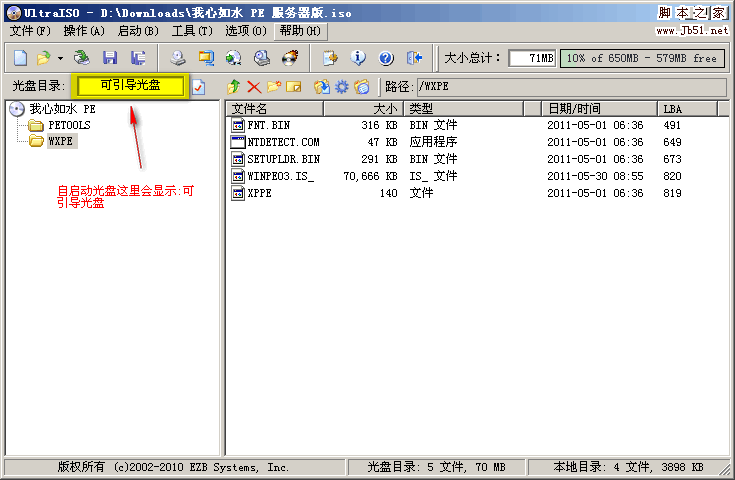Sort by 文件名 column header
The height and width of the screenshot is (480, 735).
pos(276,109)
